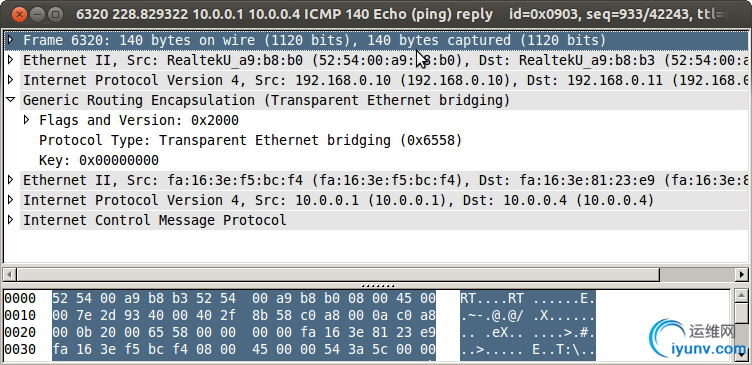752x365 pixels.
Task: Expand the Frame 6320 tree row
Action: pyautogui.click(x=11, y=40)
